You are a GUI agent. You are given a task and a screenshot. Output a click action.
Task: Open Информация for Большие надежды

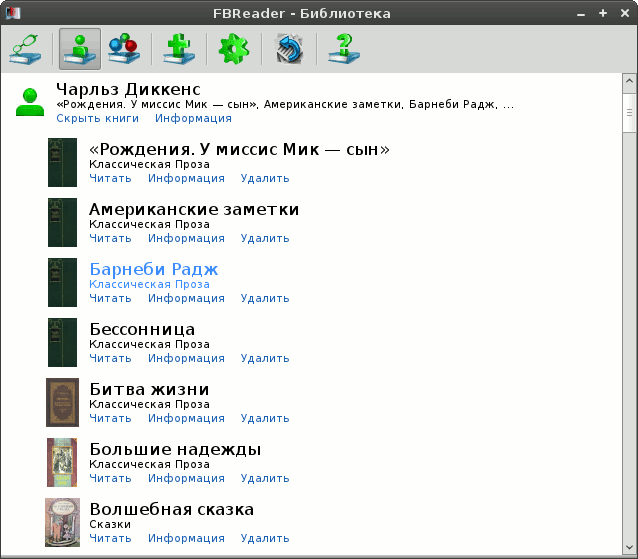point(186,478)
